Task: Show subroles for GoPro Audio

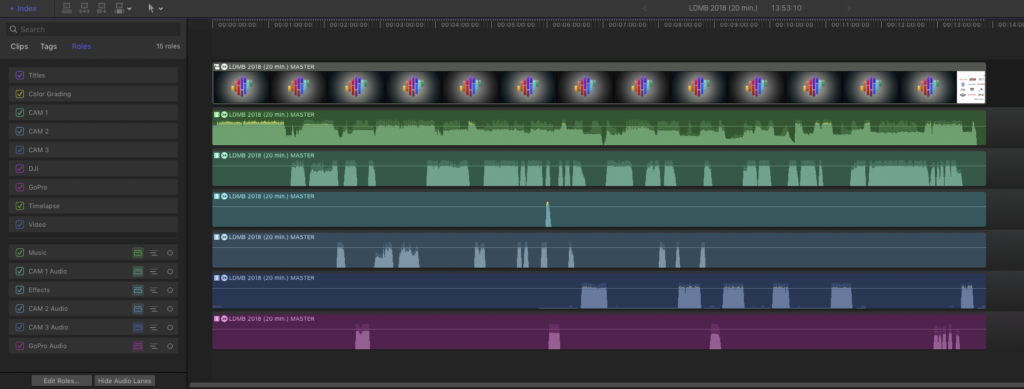Action: point(153,346)
